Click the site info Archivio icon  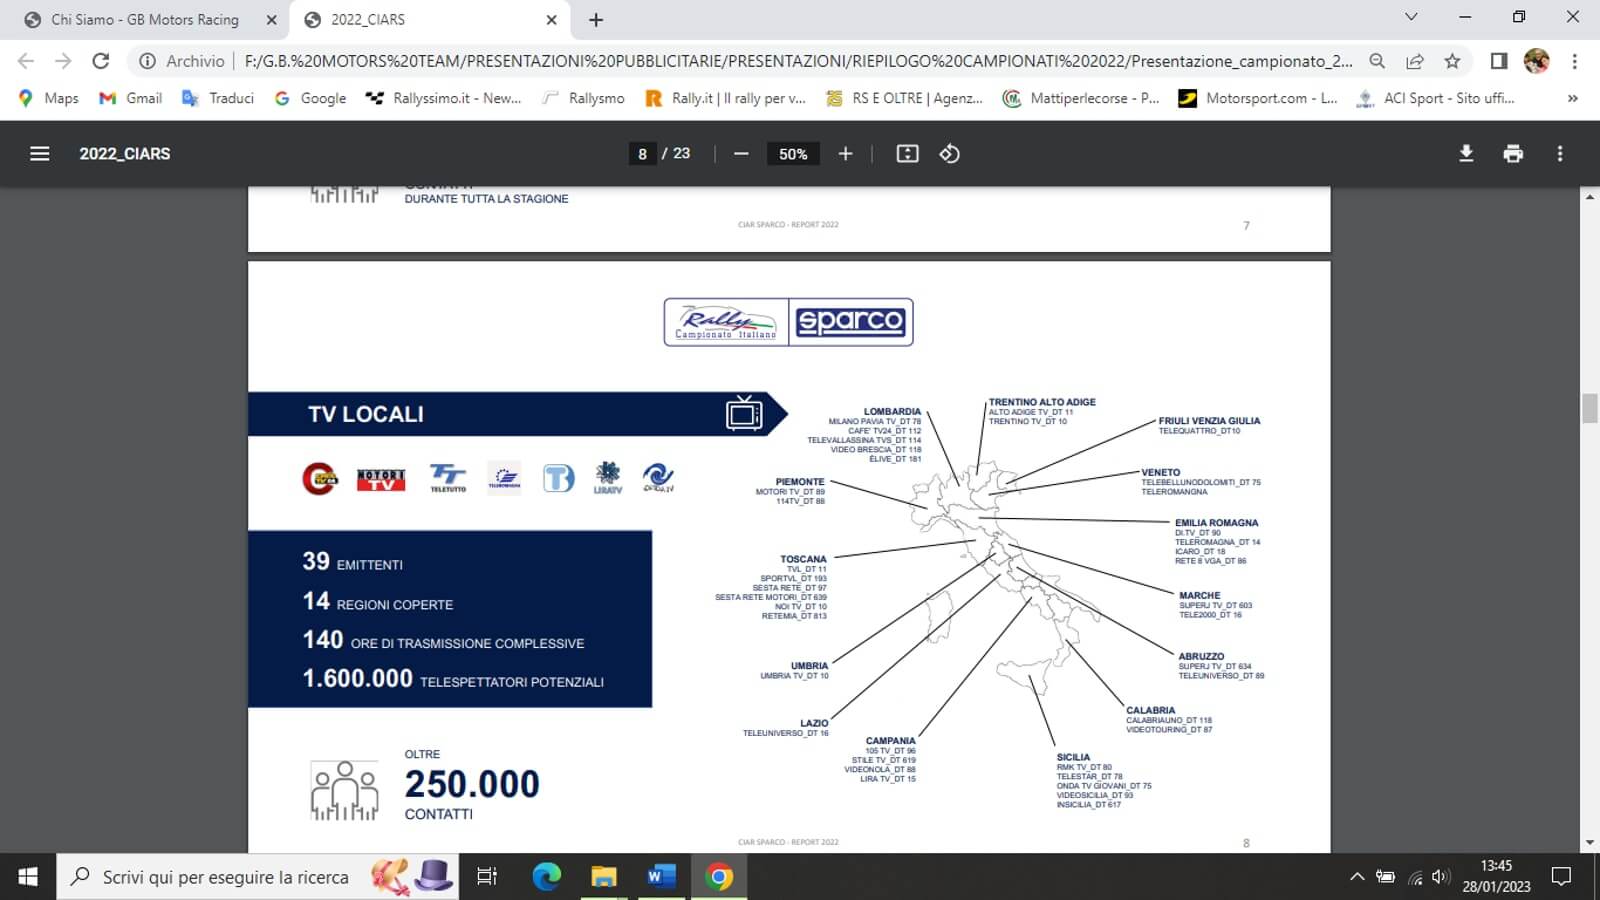147,61
